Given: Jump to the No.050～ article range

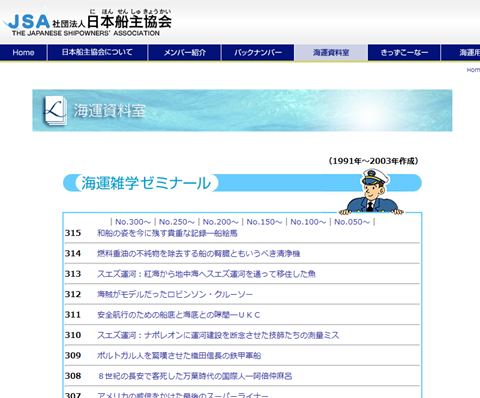Looking at the screenshot, I should pos(352,222).
